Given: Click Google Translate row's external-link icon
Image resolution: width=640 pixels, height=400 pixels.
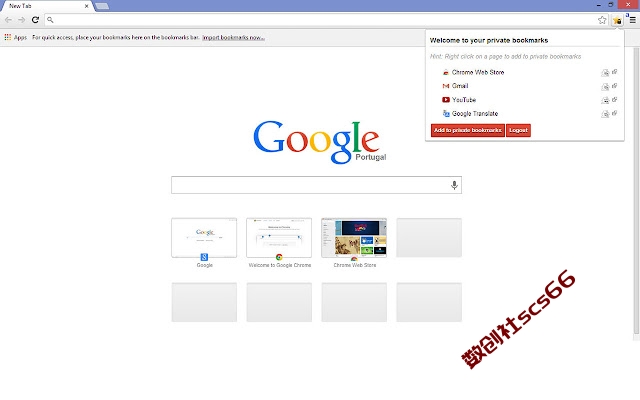Looking at the screenshot, I should [x=614, y=113].
